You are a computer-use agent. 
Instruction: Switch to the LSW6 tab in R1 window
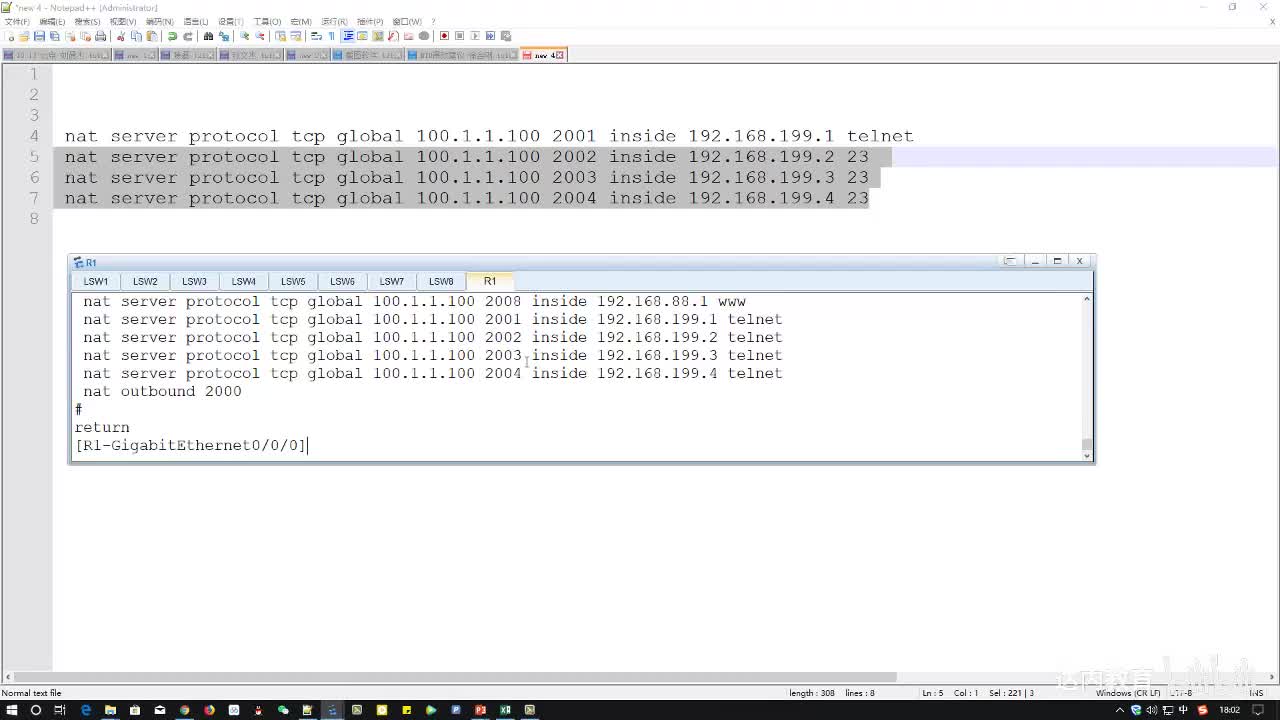click(x=343, y=281)
